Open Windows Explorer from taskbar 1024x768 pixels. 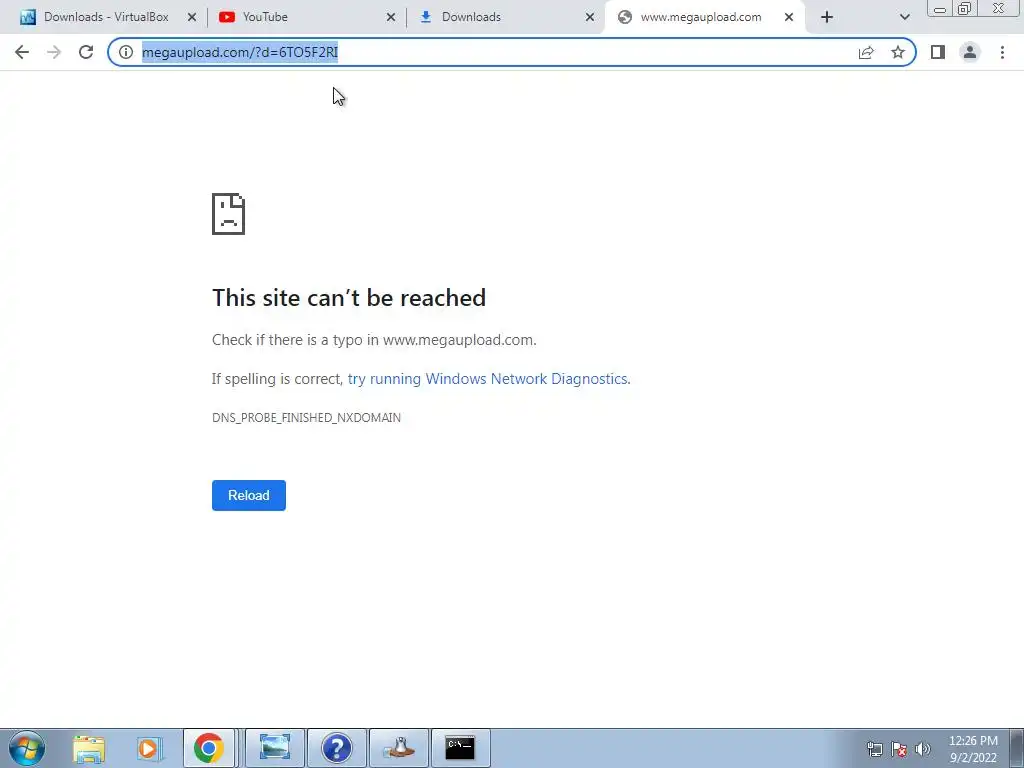coord(89,748)
